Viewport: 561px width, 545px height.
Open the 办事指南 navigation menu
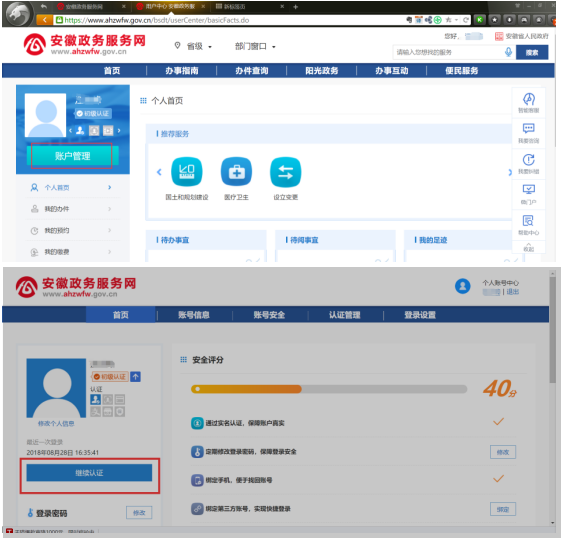[x=182, y=70]
